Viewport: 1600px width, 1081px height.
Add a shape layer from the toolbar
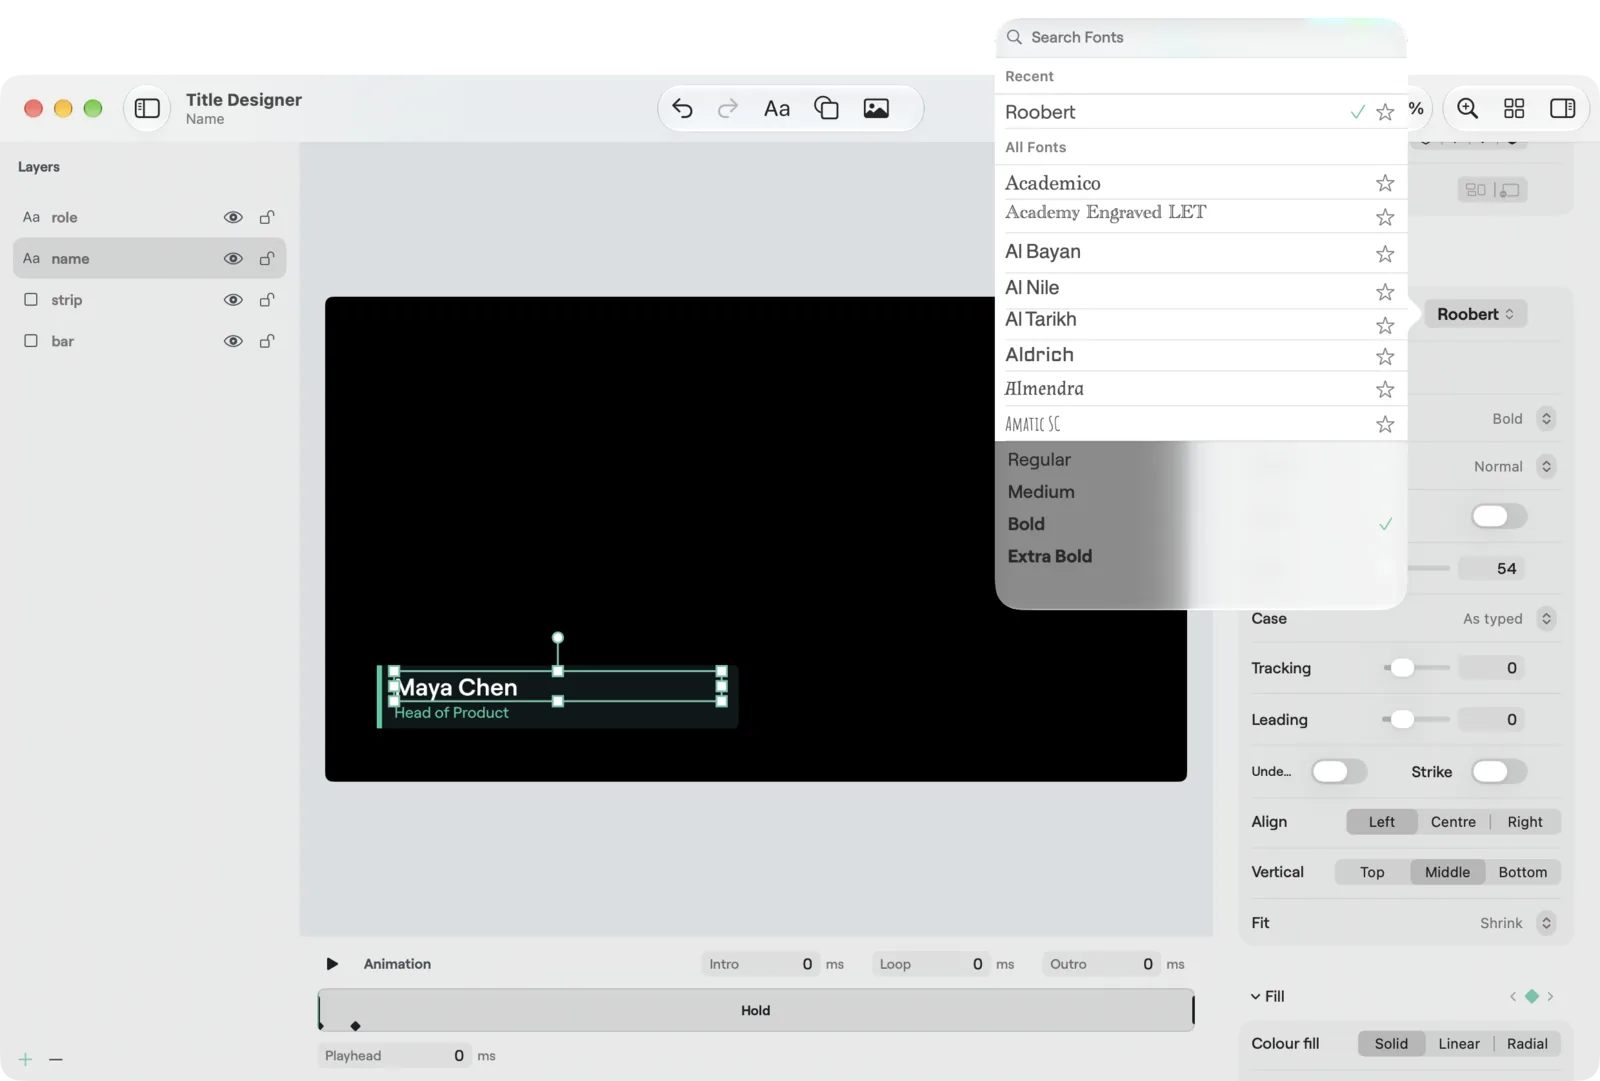tap(826, 108)
